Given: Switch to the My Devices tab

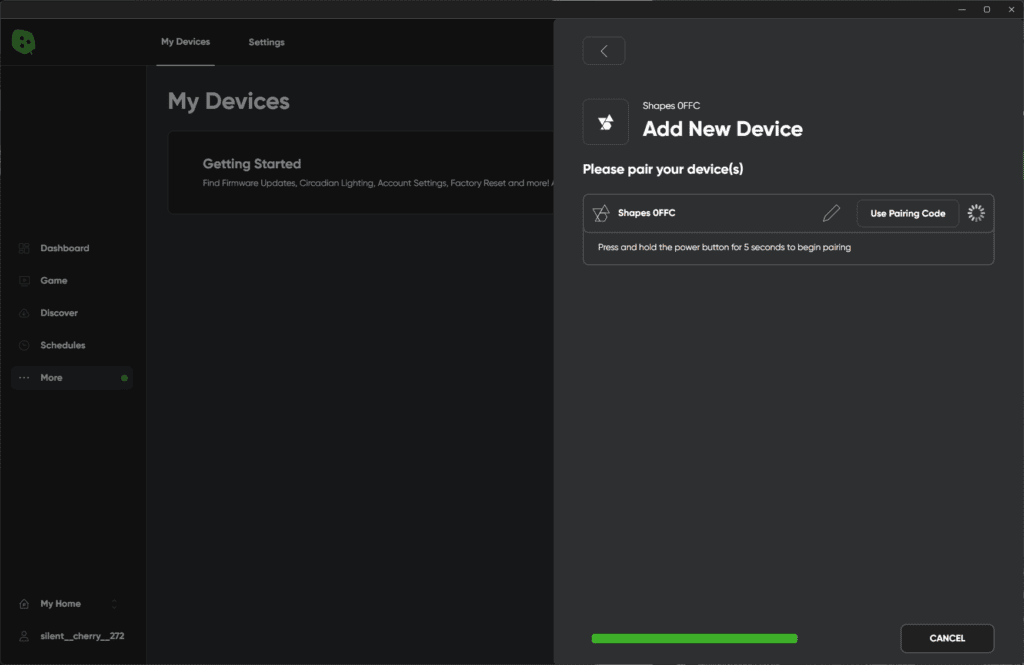Looking at the screenshot, I should (x=185, y=42).
